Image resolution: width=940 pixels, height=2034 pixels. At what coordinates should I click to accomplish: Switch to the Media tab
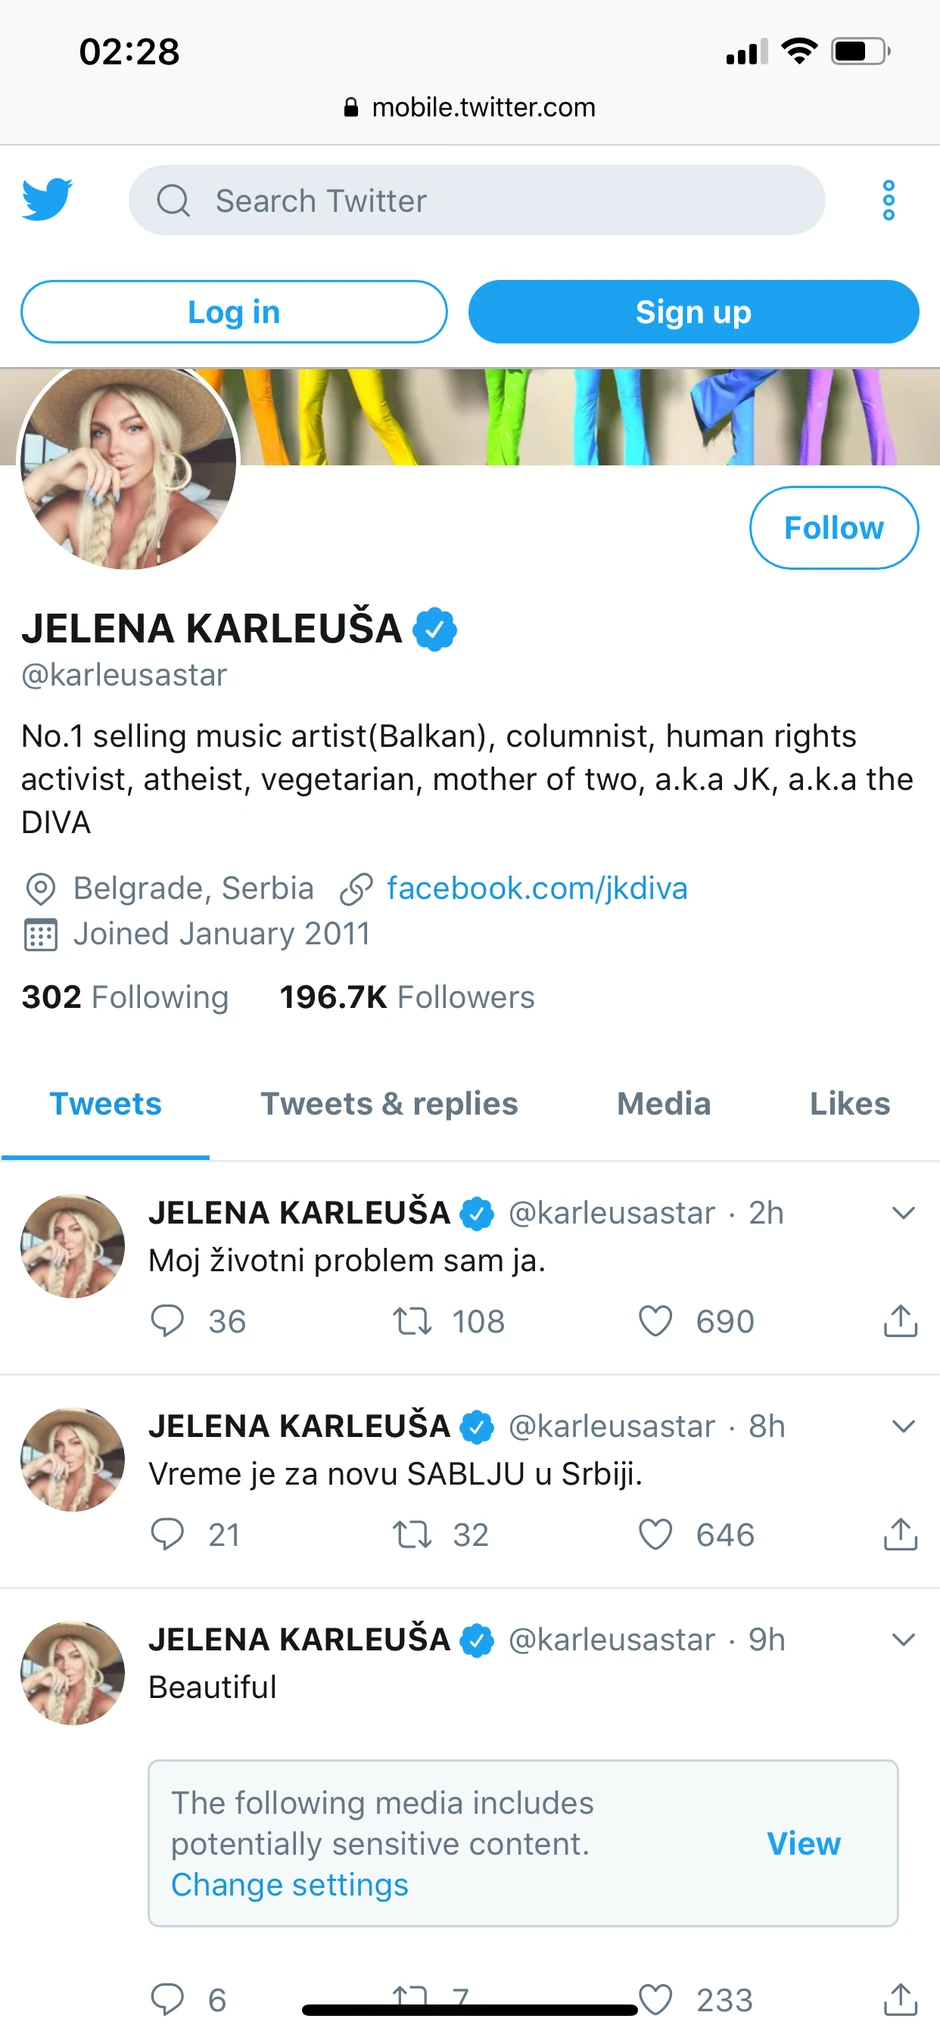(x=663, y=1103)
